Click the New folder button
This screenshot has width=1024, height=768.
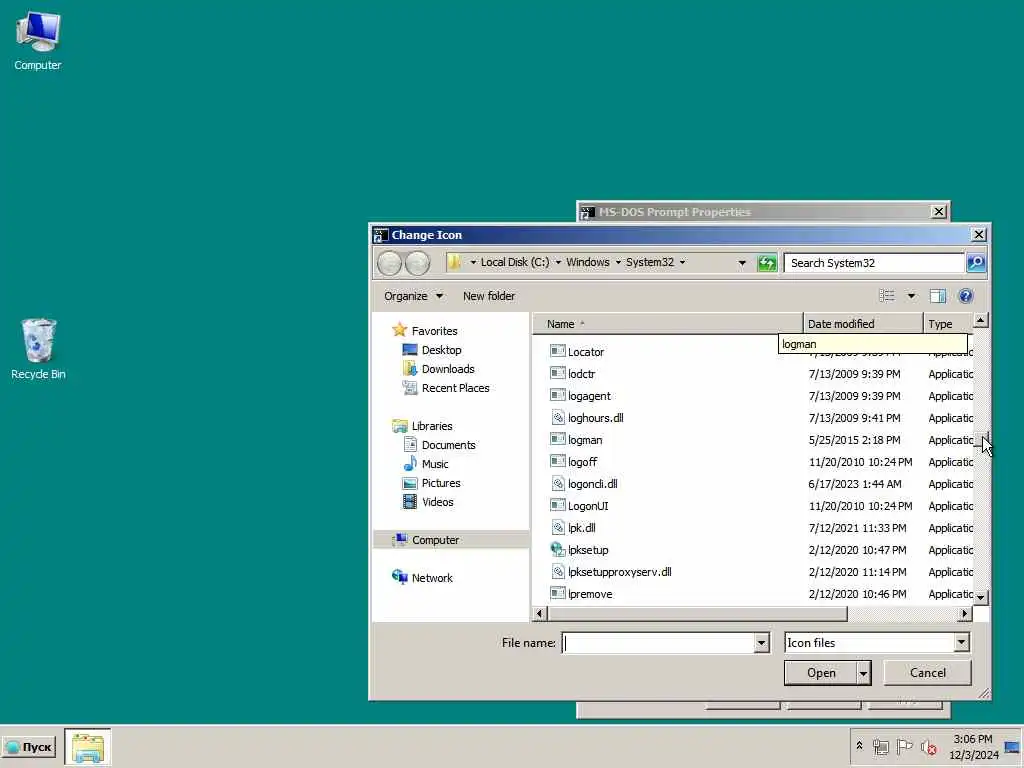click(x=489, y=296)
